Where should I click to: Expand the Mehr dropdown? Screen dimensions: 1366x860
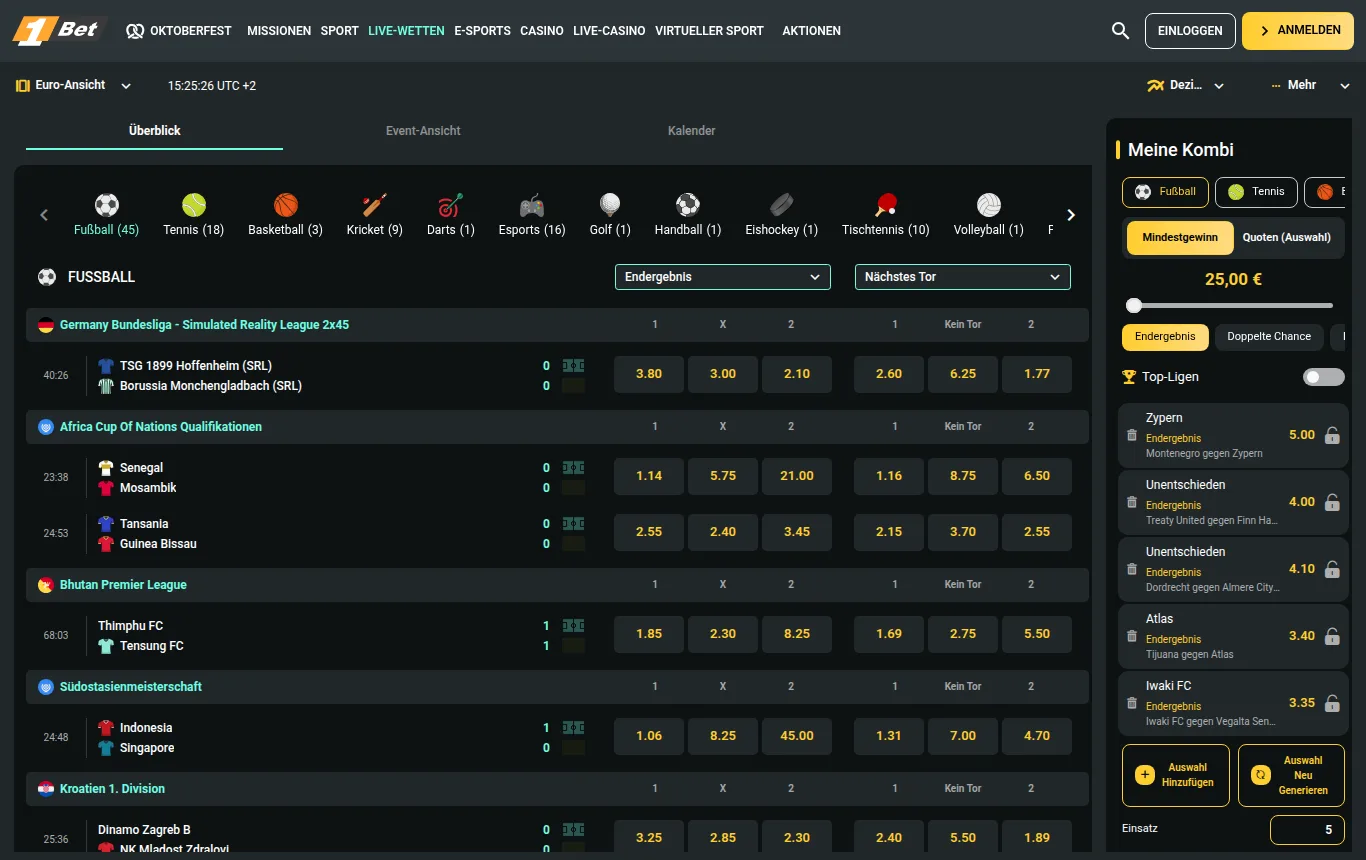click(1311, 86)
